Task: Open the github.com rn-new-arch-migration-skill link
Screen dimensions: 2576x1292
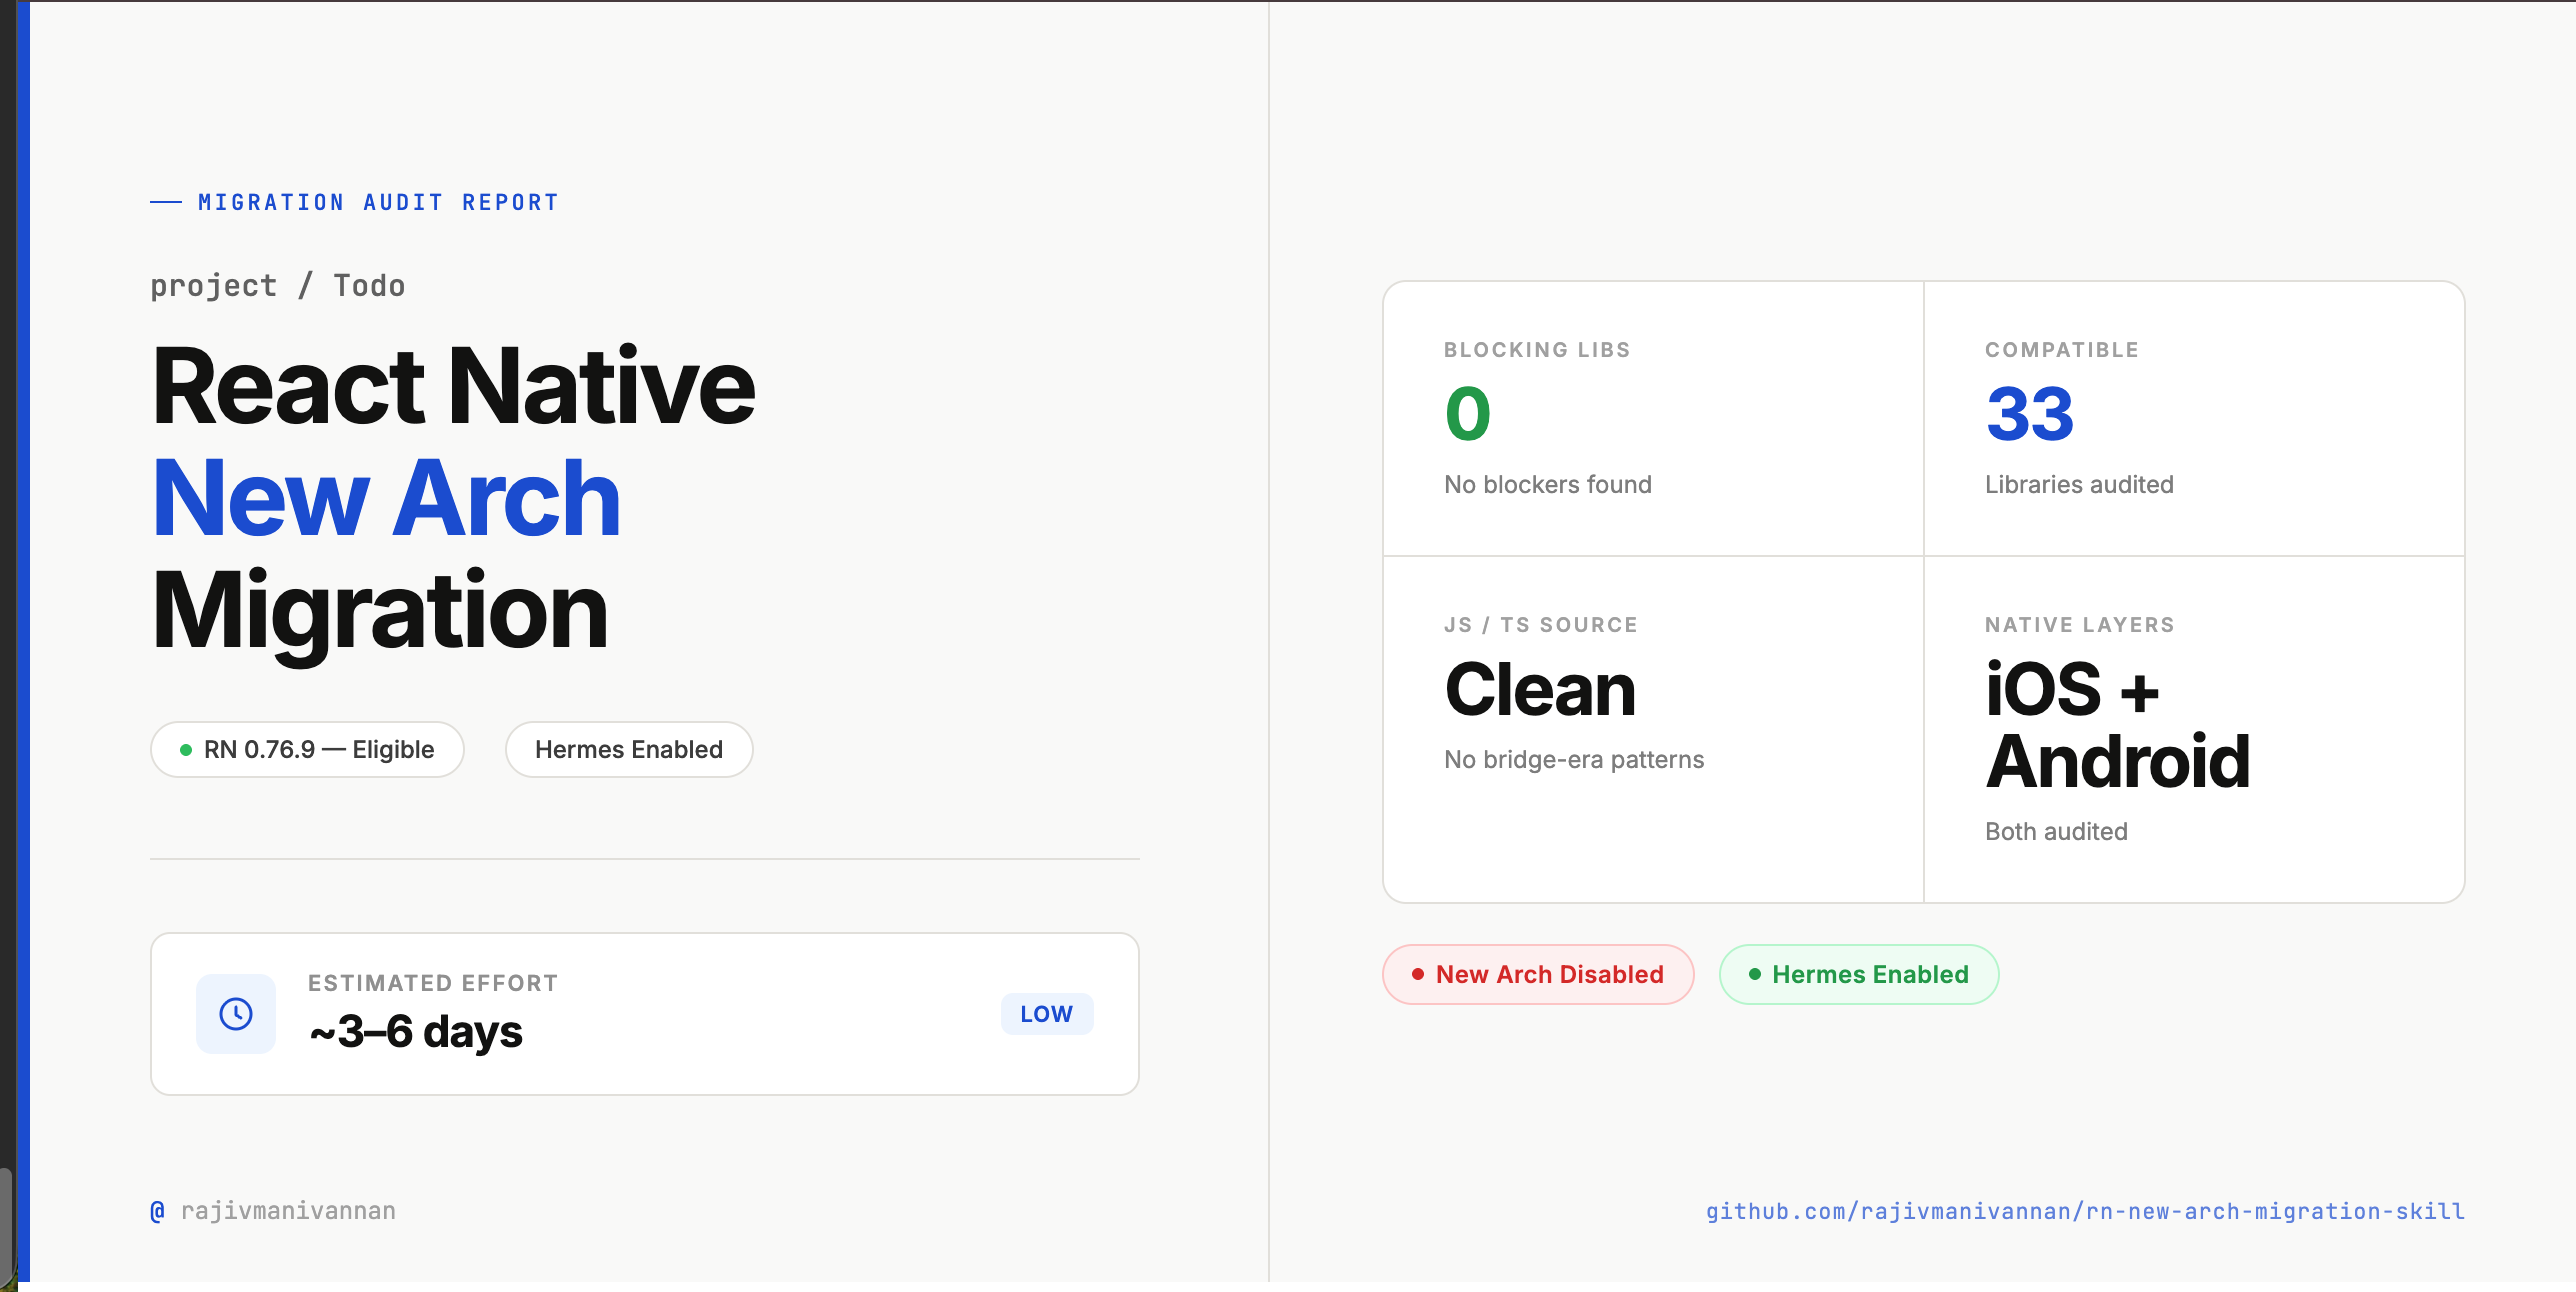Action: point(2084,1211)
